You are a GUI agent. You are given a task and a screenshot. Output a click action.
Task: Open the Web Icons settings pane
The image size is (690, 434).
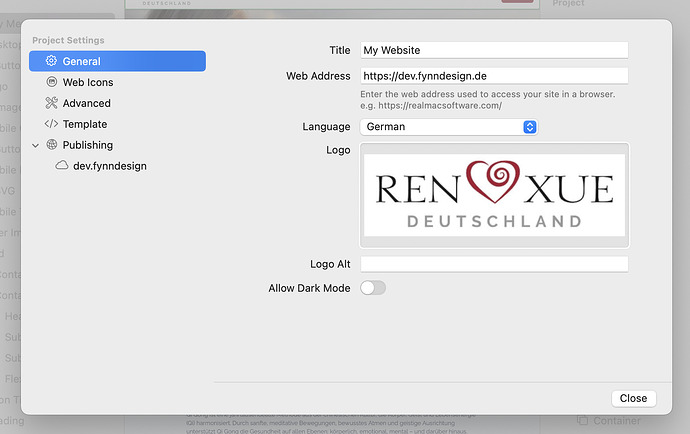(117, 82)
